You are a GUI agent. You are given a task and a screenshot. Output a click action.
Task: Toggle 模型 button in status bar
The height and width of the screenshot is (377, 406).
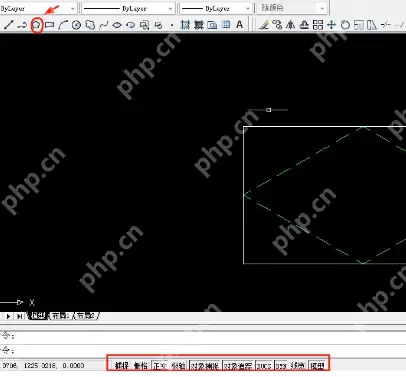pyautogui.click(x=317, y=366)
